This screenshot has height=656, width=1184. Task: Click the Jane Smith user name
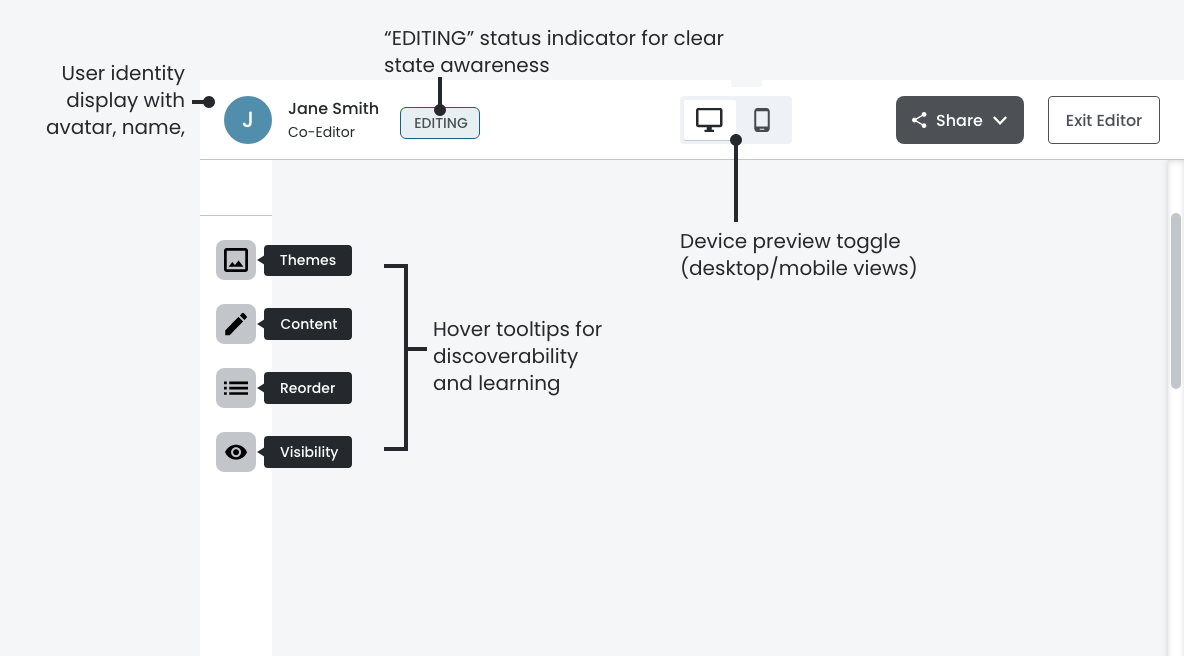[x=333, y=109]
